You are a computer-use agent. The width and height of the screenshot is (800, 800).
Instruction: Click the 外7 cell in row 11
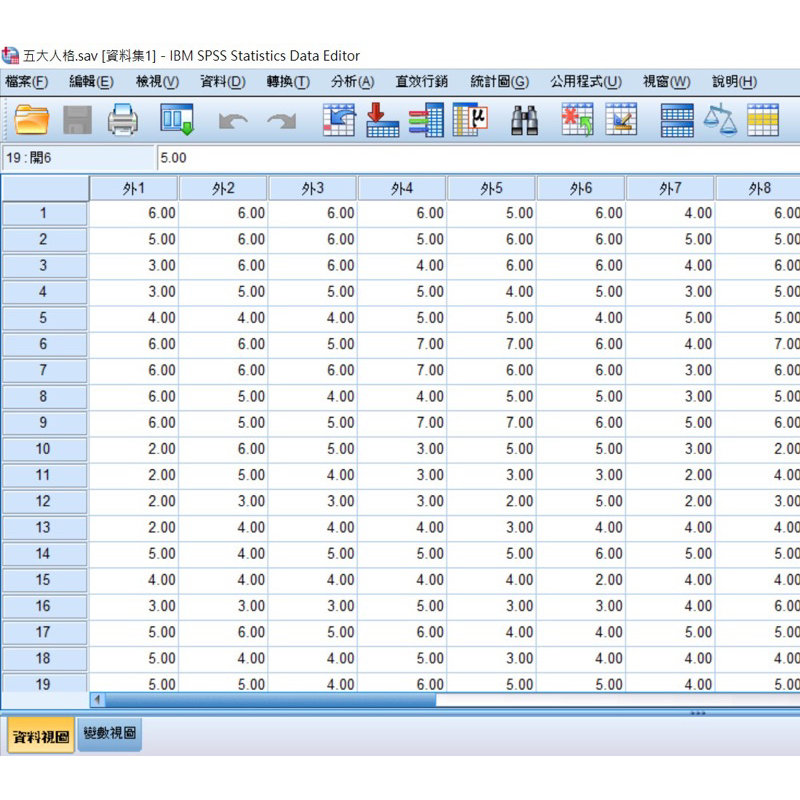tap(670, 475)
